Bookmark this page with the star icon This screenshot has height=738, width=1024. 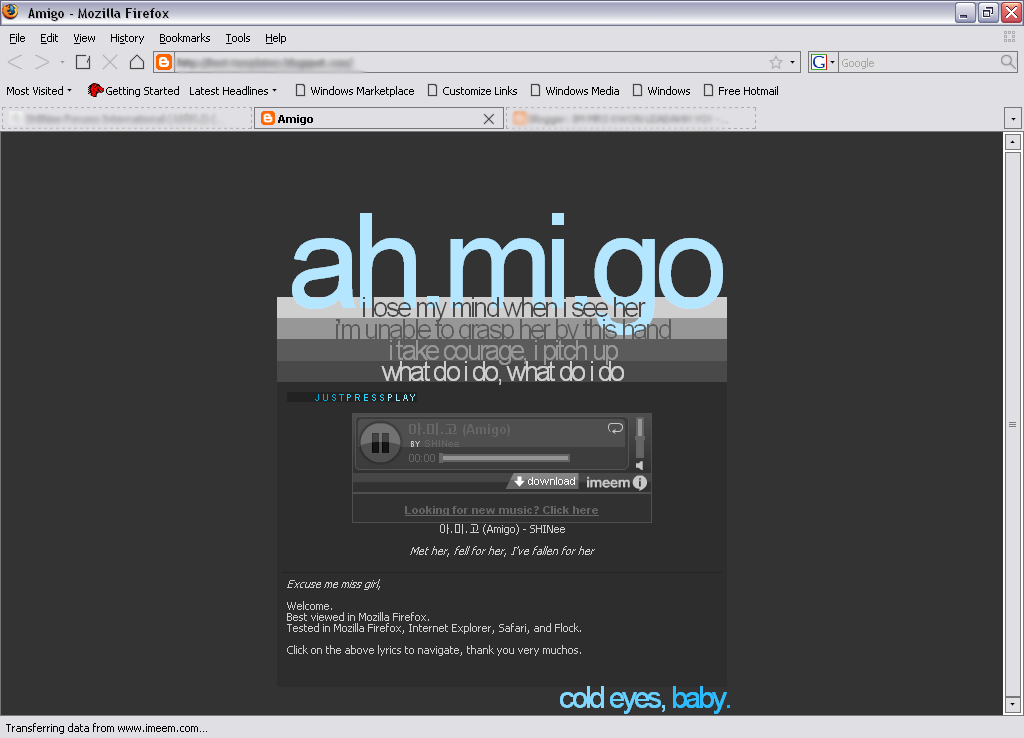[776, 62]
